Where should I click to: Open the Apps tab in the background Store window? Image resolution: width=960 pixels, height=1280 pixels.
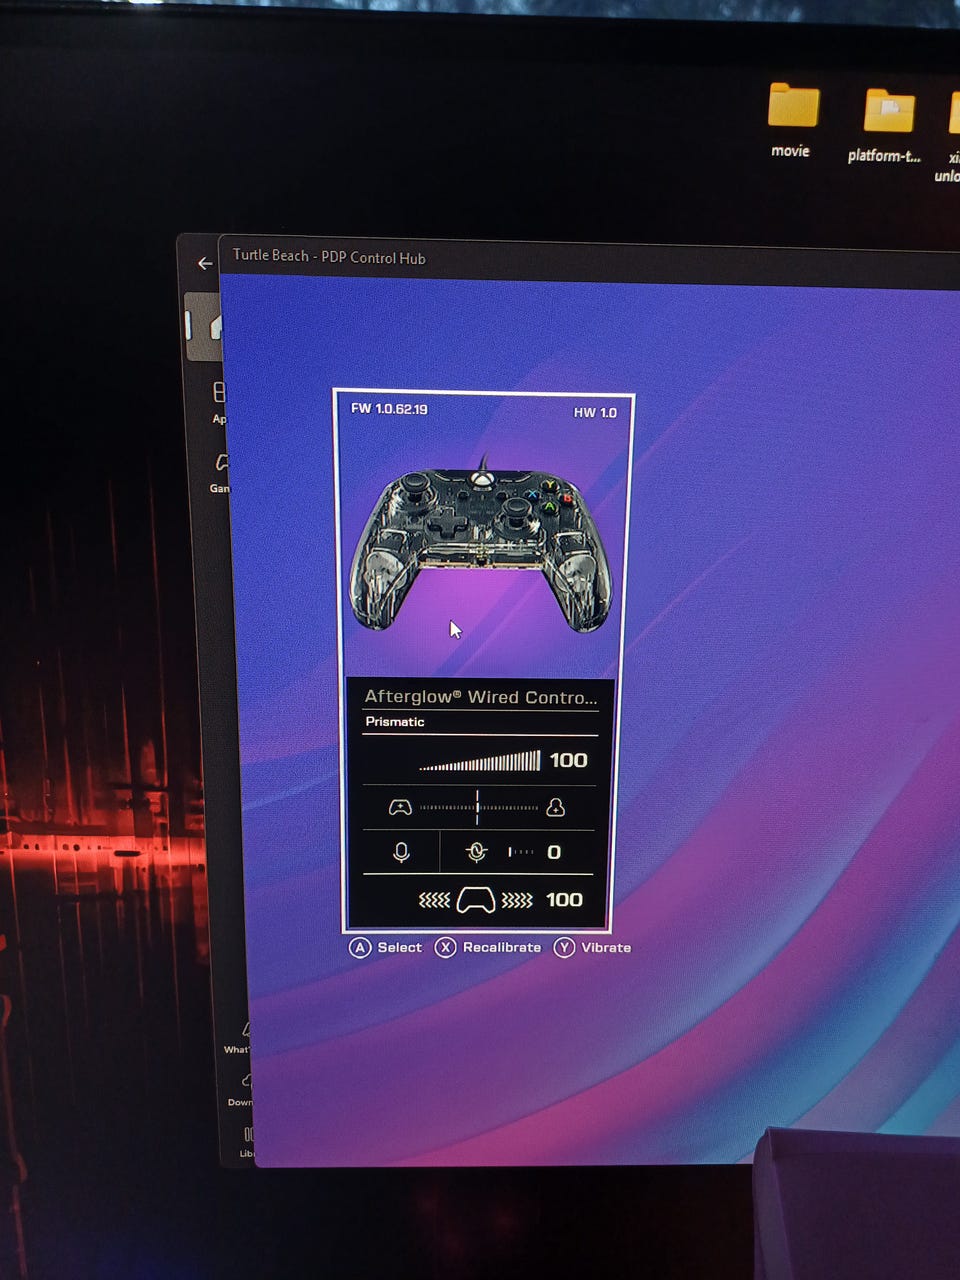219,402
